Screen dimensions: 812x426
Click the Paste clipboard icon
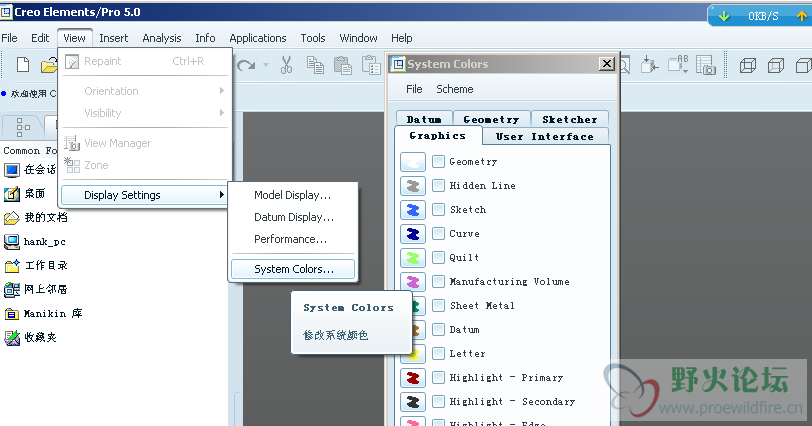click(342, 65)
